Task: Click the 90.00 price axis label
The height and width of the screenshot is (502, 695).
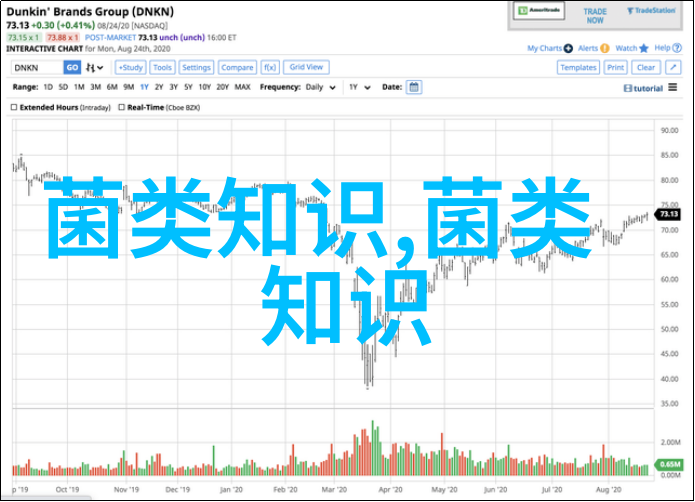Action: point(669,131)
